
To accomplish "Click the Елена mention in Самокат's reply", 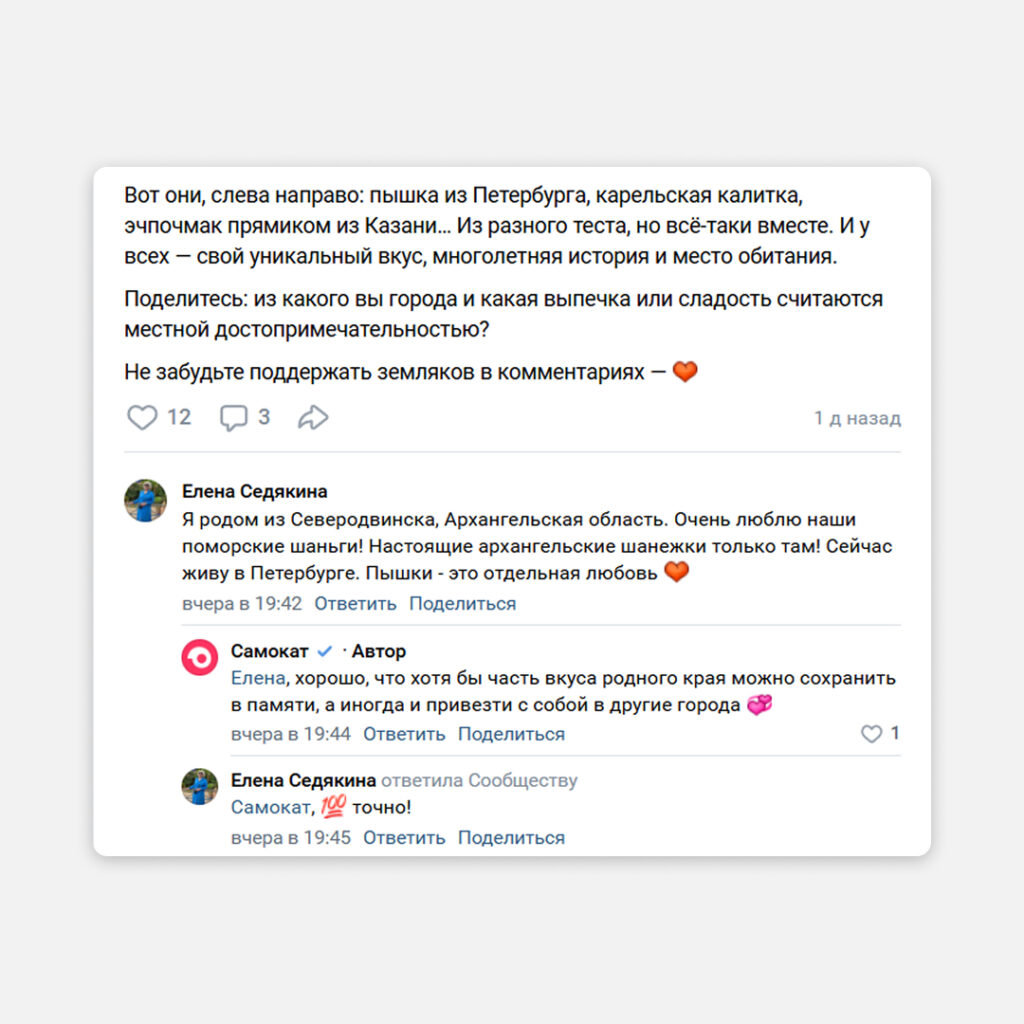I will click(x=258, y=679).
